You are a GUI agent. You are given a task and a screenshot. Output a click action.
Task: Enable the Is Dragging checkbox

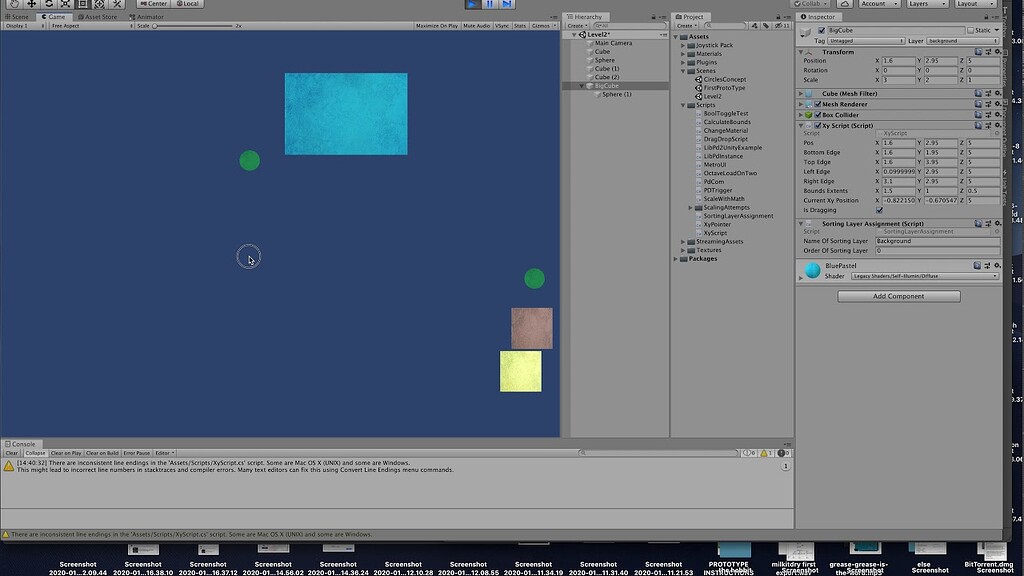tap(879, 210)
